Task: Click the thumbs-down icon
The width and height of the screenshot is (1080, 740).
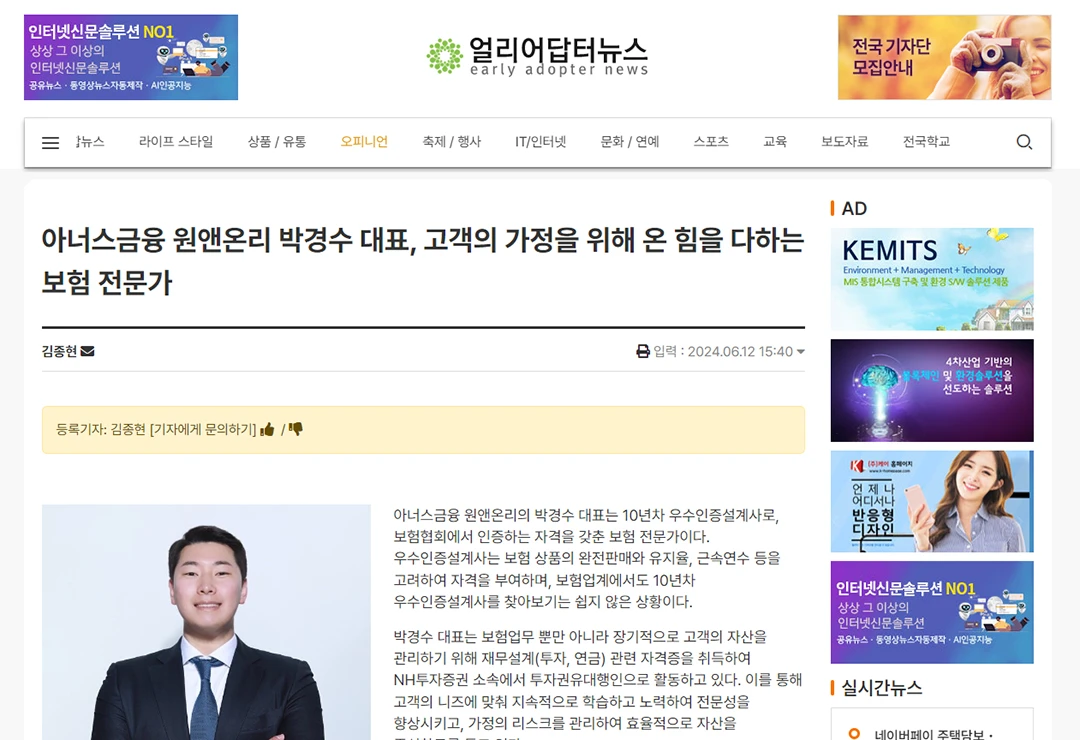Action: pyautogui.click(x=296, y=429)
